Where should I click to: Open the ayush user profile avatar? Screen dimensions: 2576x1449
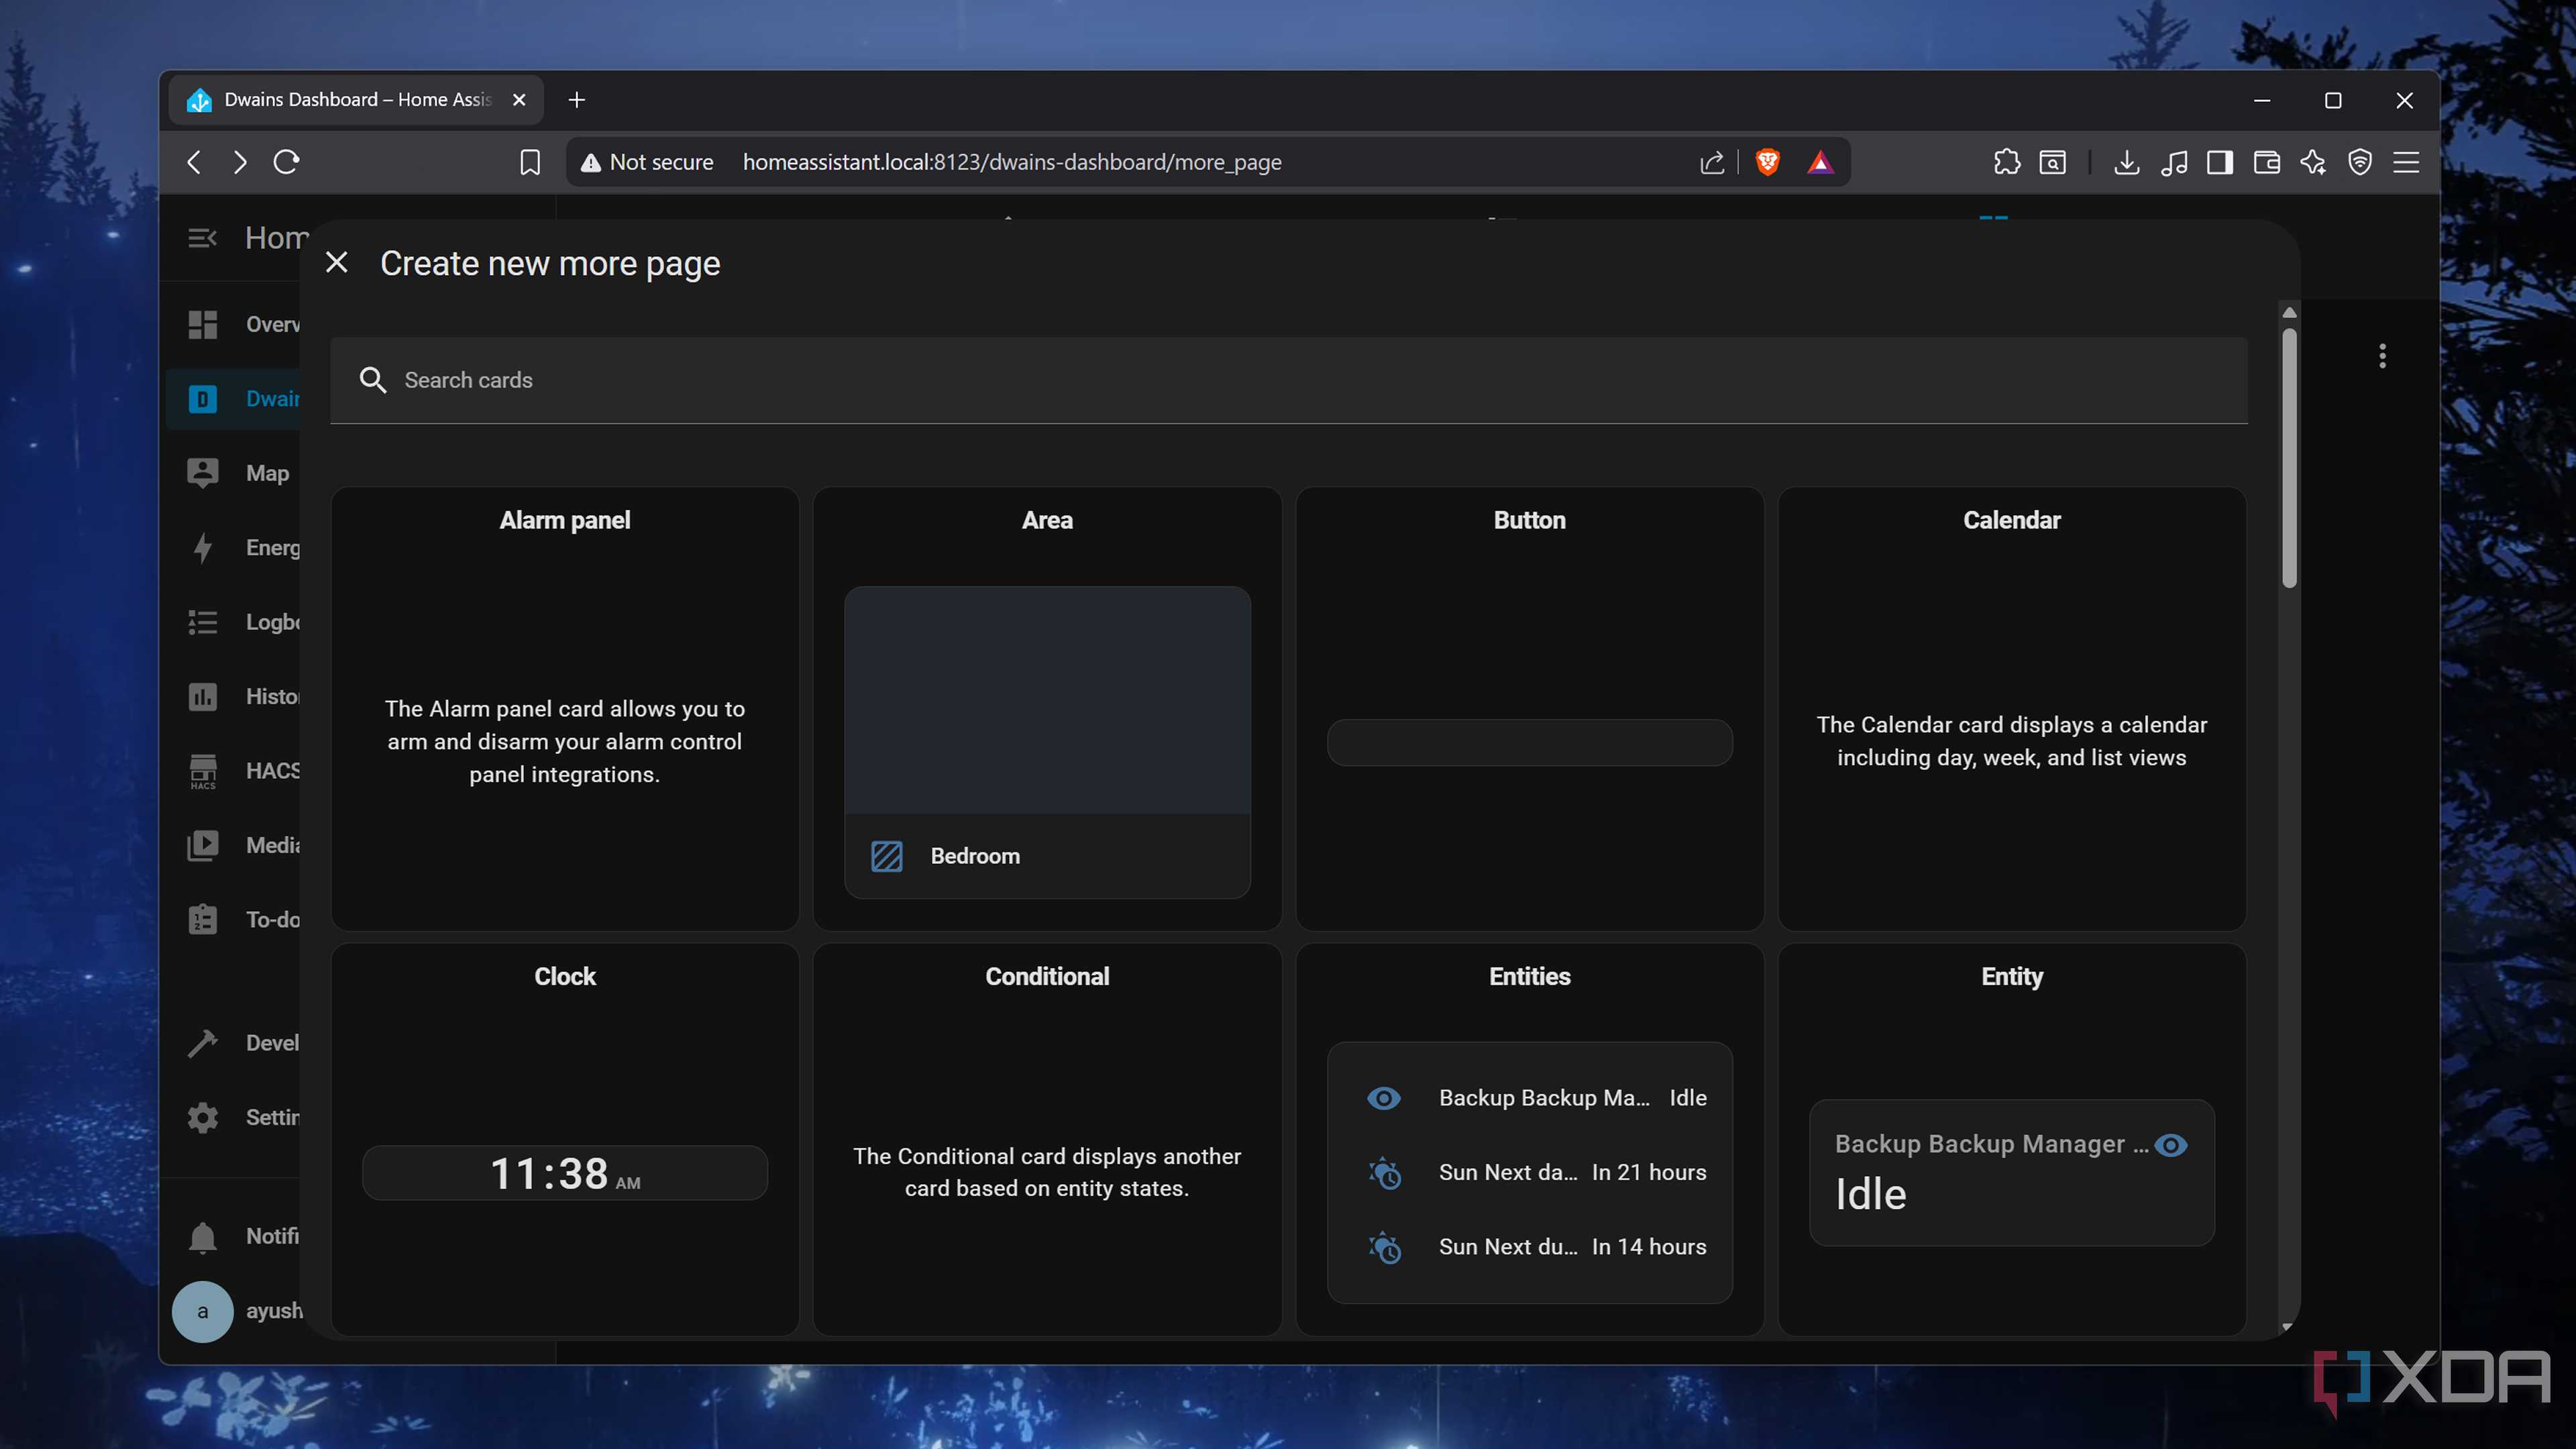pyautogui.click(x=202, y=1311)
